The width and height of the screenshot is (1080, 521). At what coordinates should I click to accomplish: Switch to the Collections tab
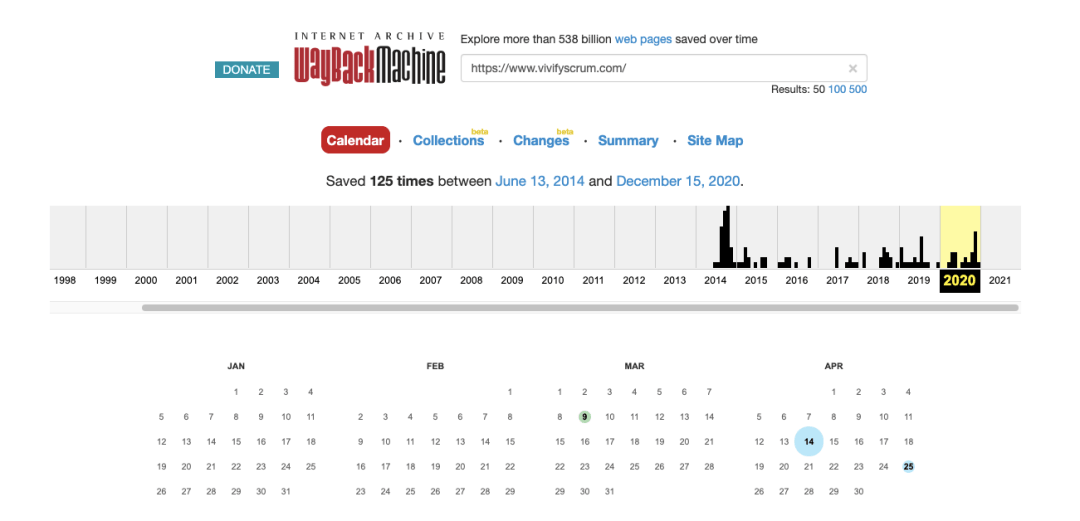448,141
